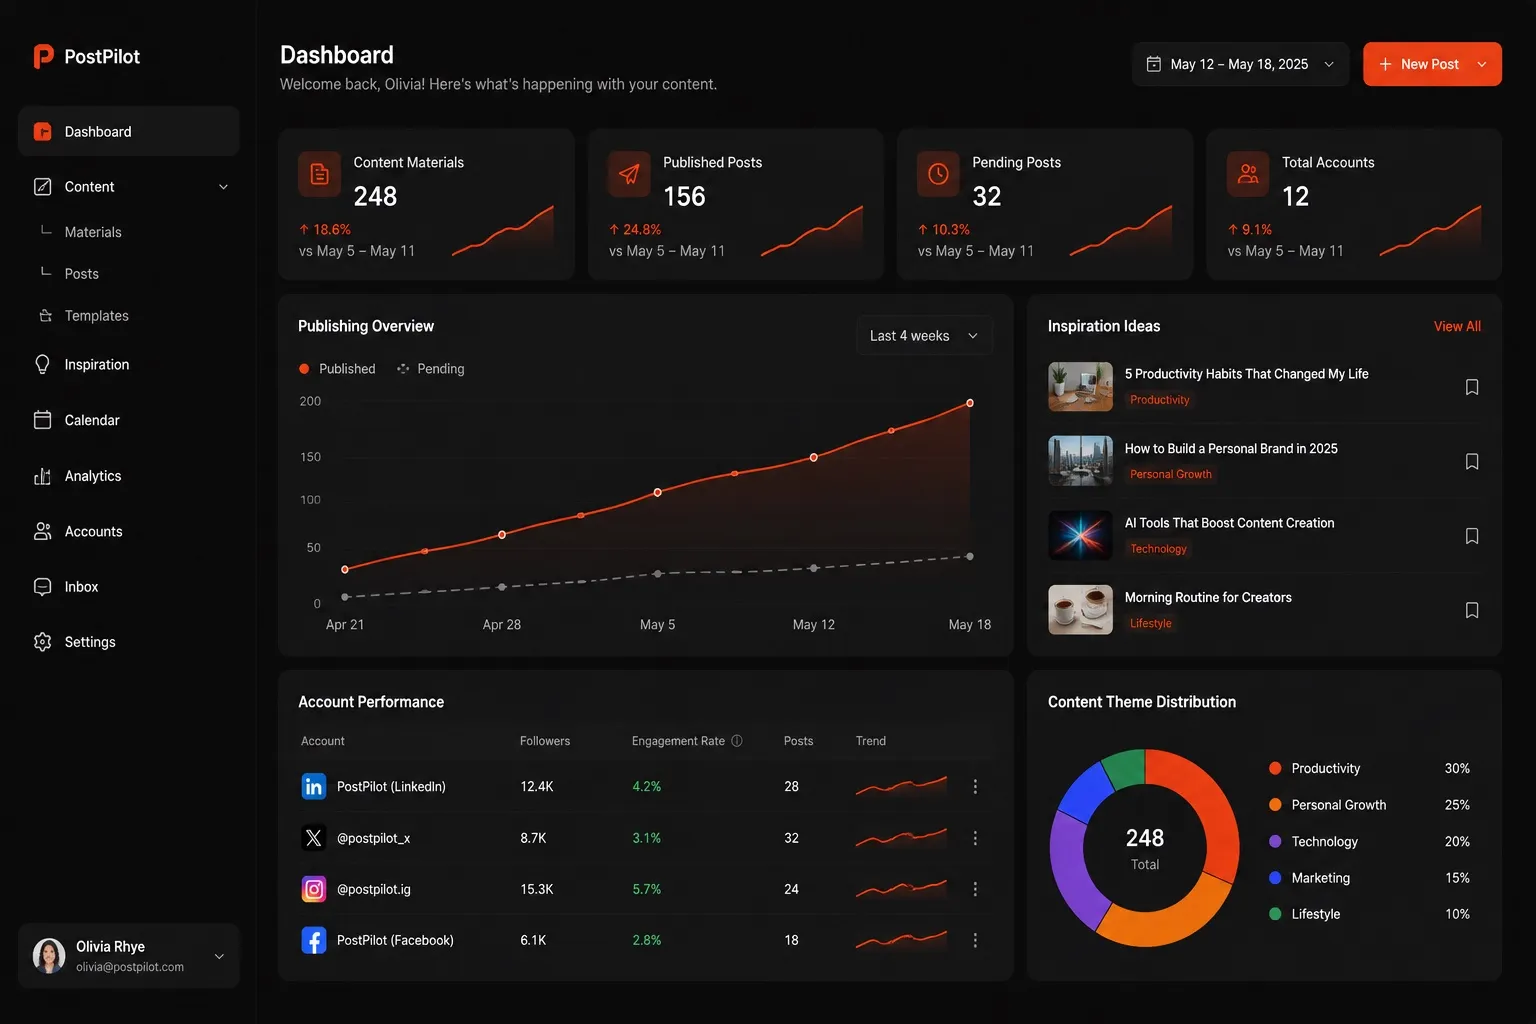Click the X account icon
The image size is (1536, 1024).
pos(314,838)
